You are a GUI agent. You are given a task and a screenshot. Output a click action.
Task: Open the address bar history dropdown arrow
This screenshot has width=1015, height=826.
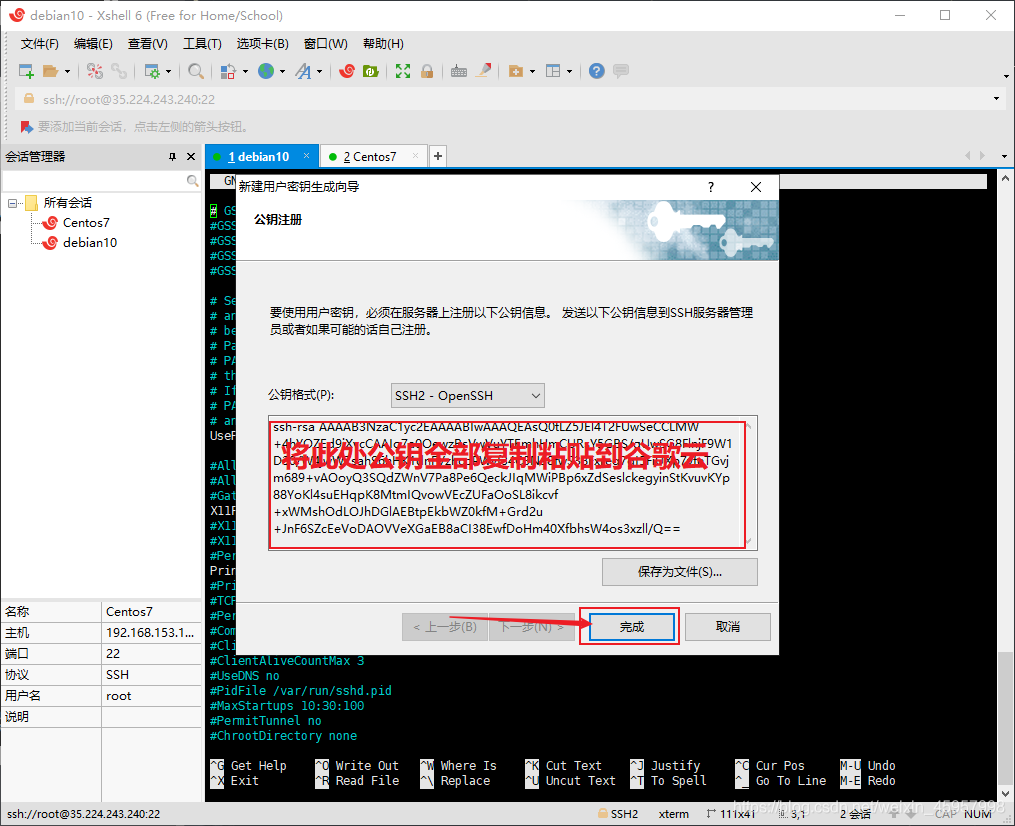click(x=996, y=99)
